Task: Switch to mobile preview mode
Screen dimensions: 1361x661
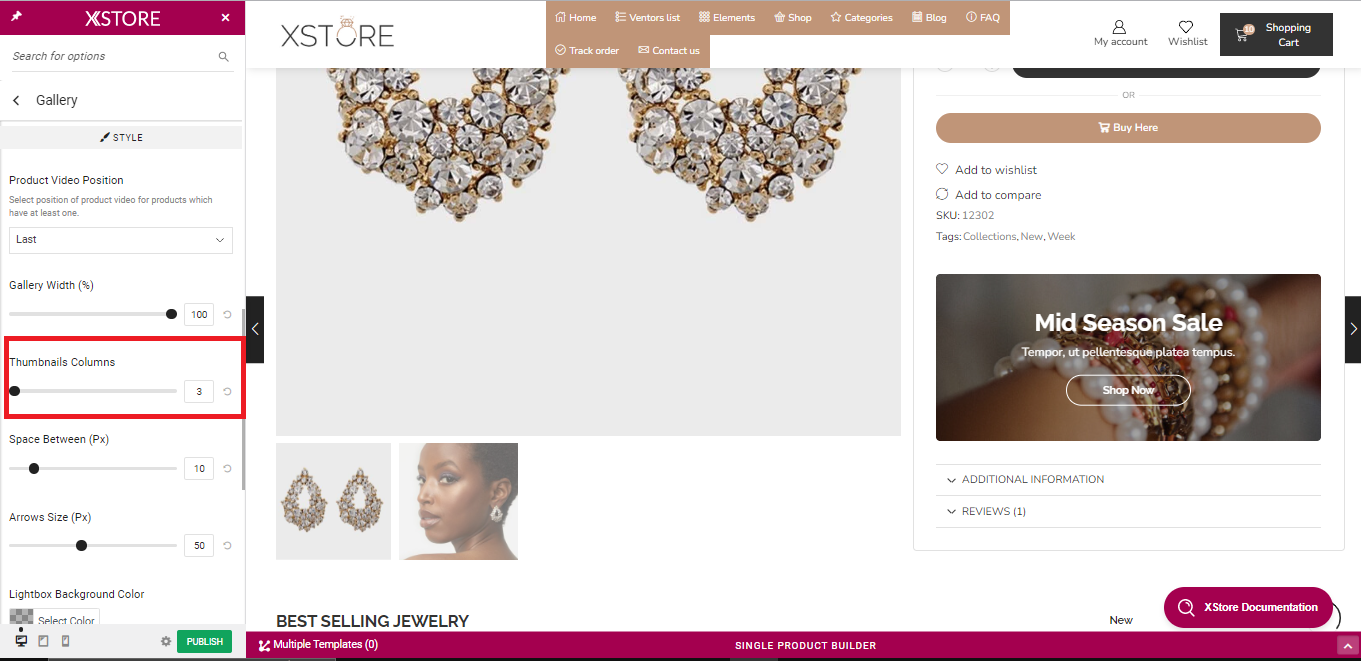Action: click(x=66, y=641)
